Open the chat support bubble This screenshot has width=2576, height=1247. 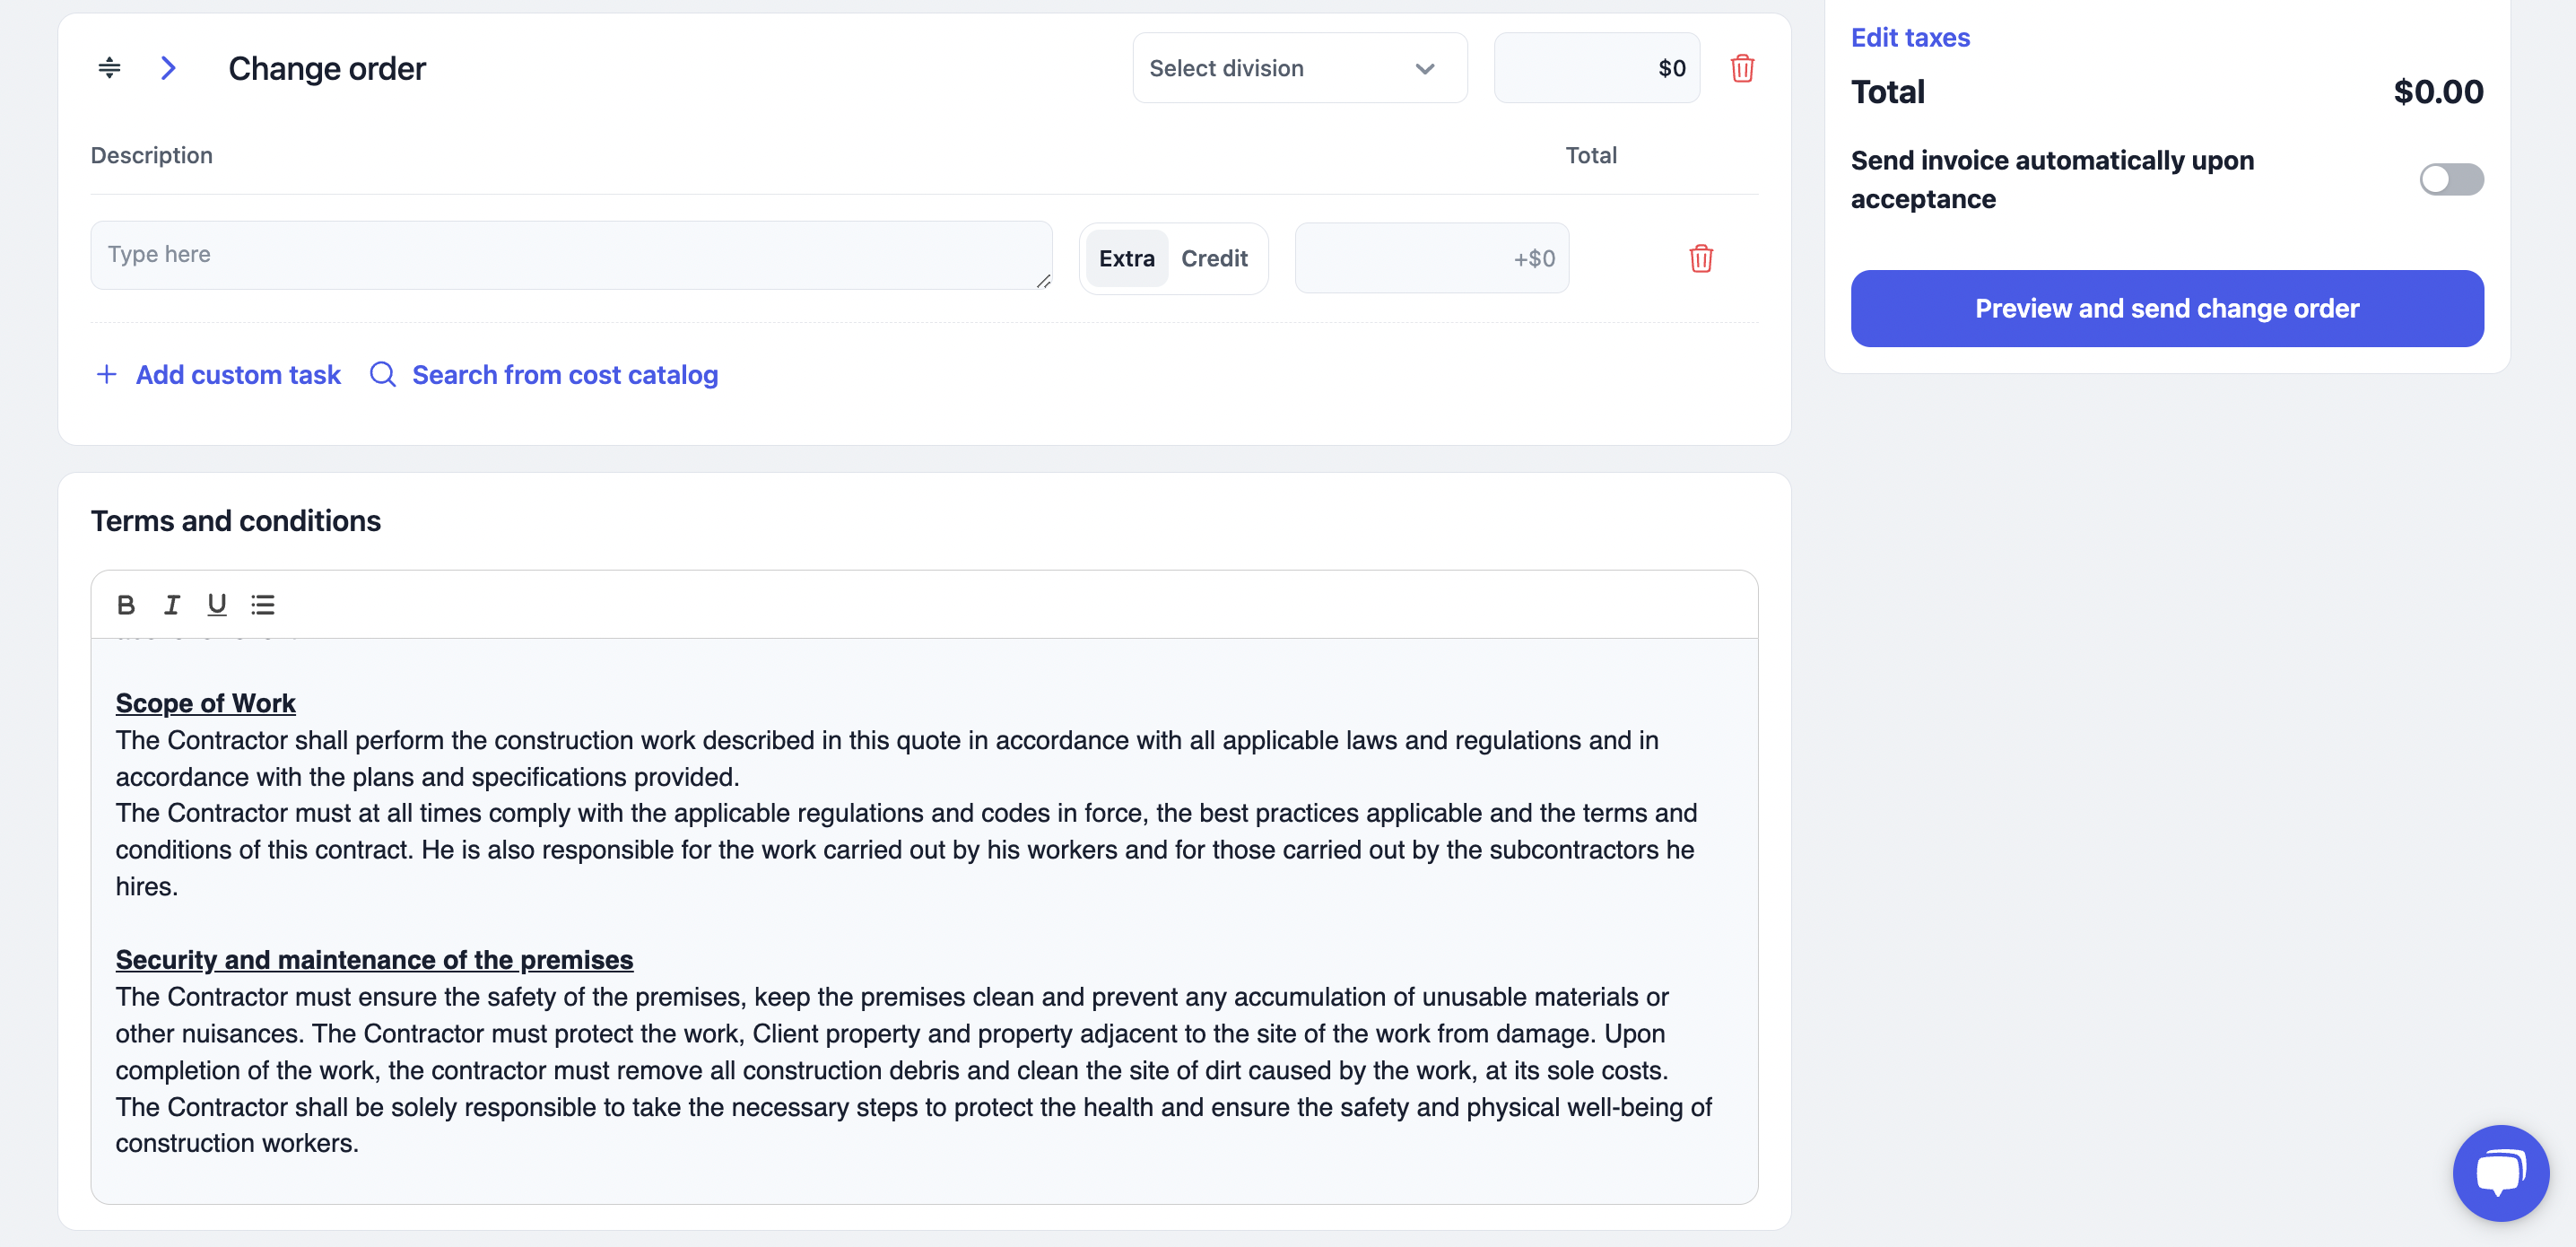(x=2500, y=1172)
